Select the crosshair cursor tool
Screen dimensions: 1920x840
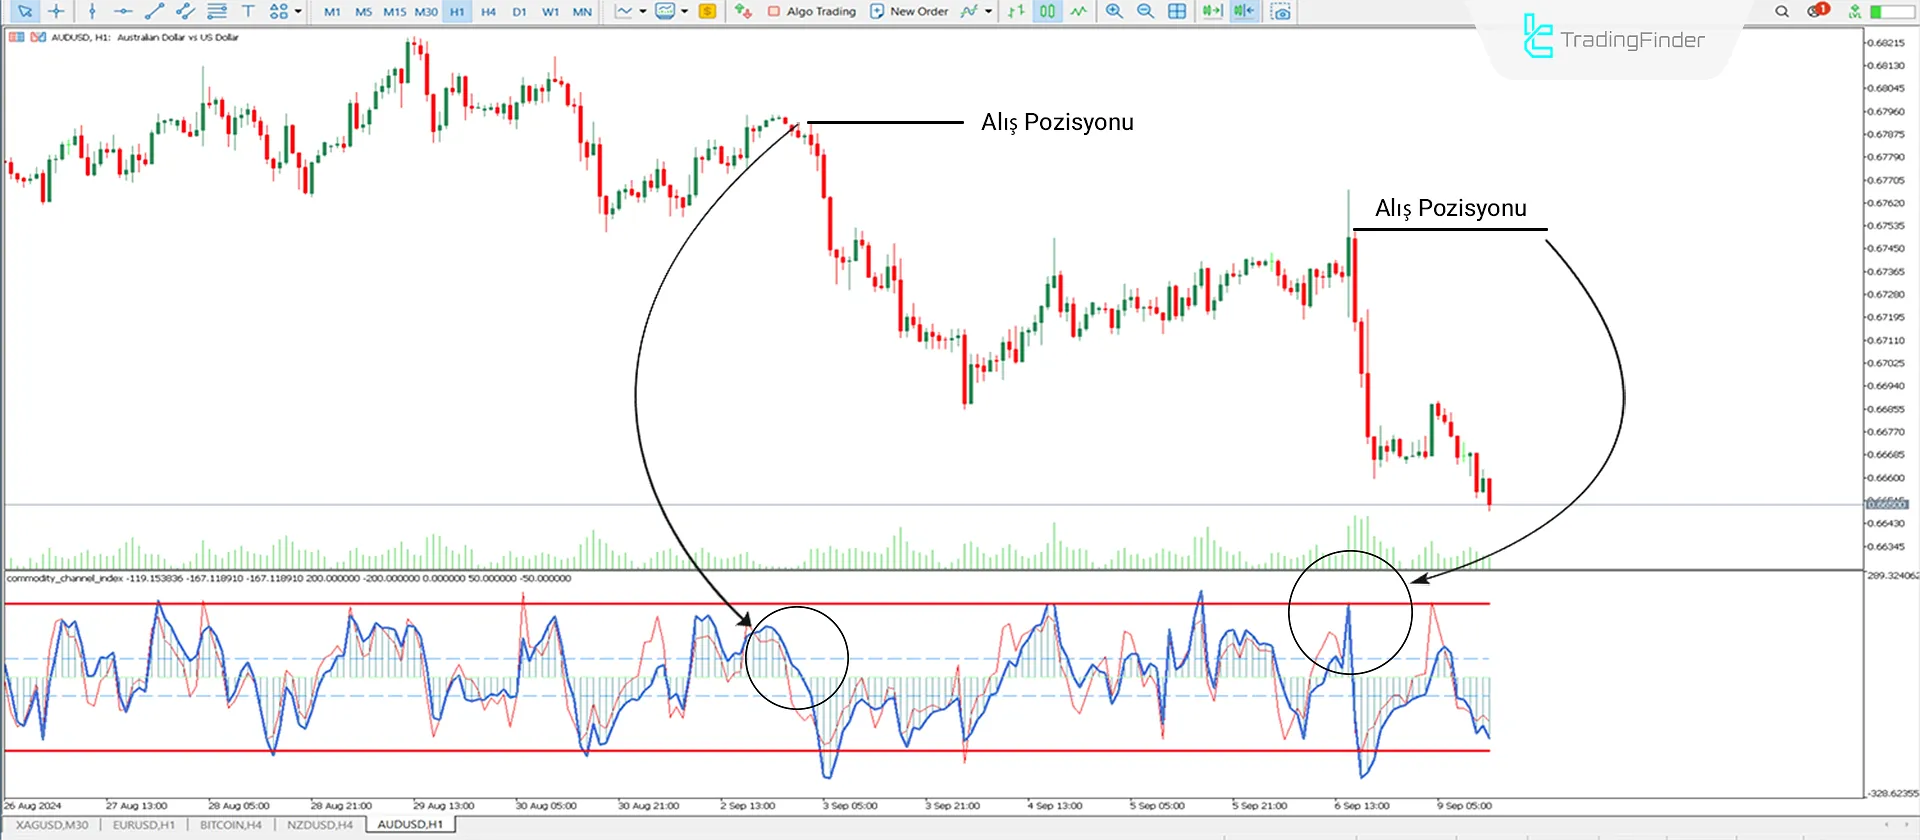click(56, 11)
